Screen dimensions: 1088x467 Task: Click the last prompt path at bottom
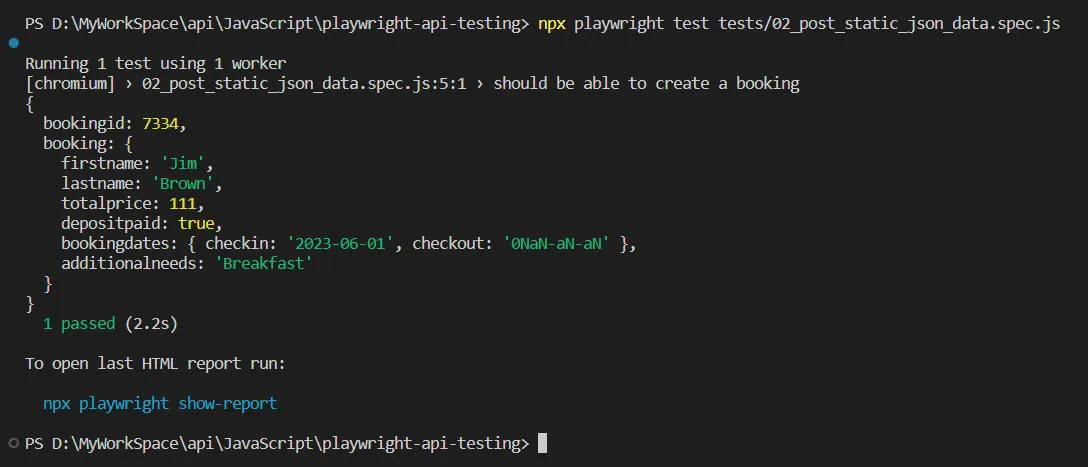277,443
